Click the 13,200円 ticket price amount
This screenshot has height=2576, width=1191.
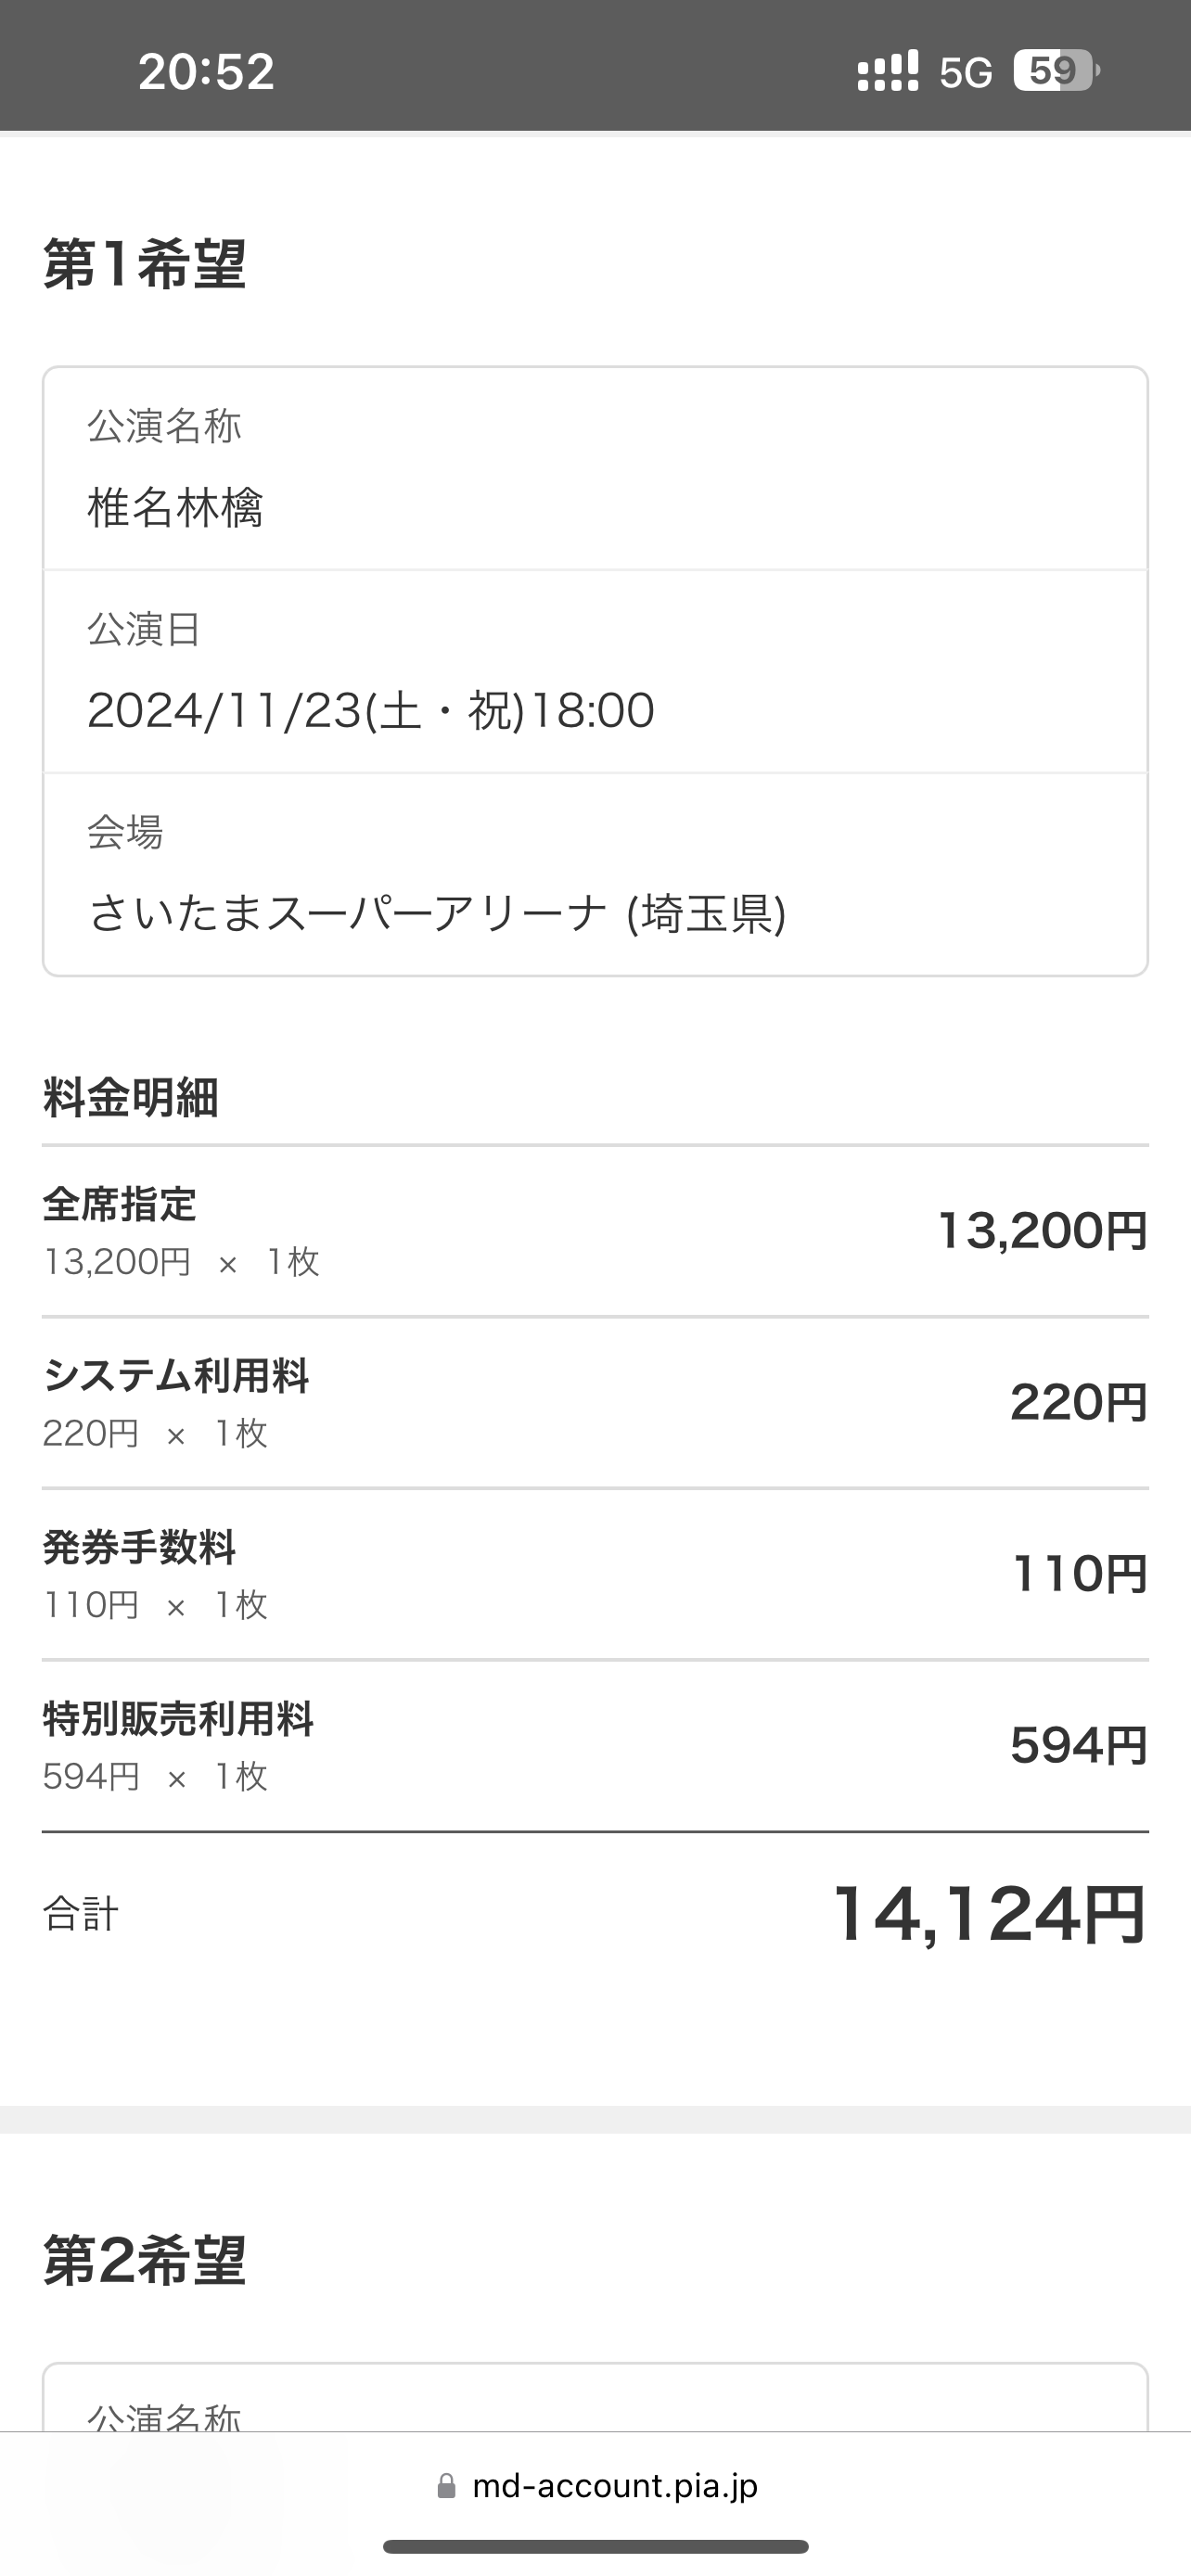1042,1231
